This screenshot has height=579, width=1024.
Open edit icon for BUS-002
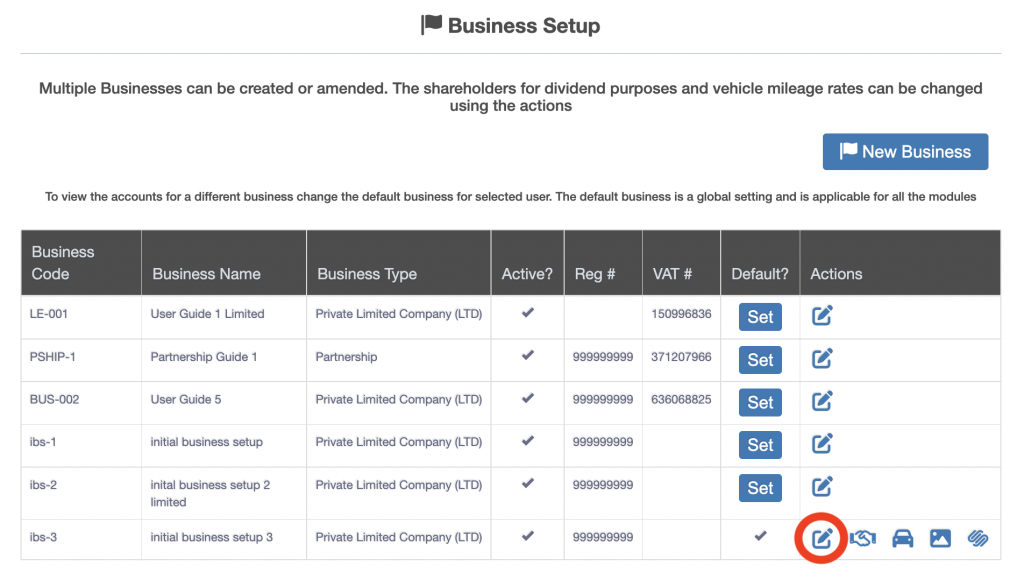tap(822, 402)
